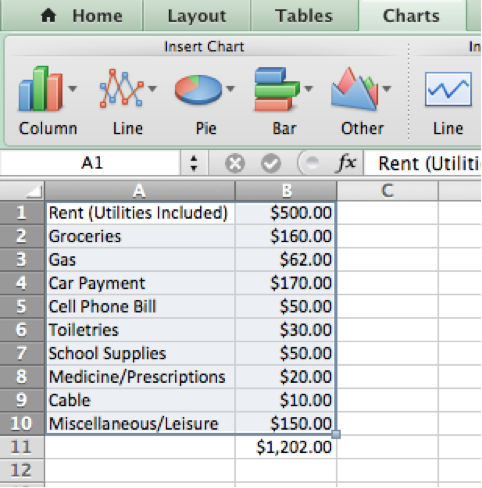This screenshot has width=482, height=488.
Task: Insert a Pie chart
Action: (198, 89)
